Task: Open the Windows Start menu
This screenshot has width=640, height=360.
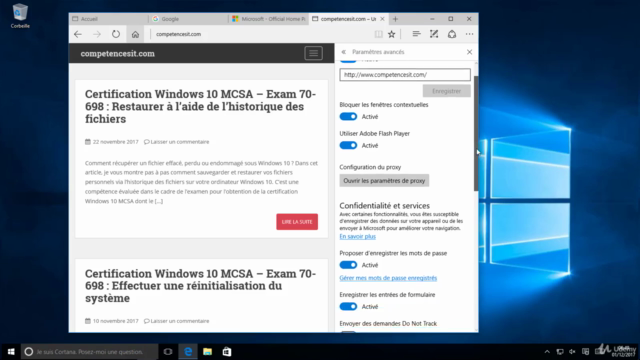Action: pos(11,351)
